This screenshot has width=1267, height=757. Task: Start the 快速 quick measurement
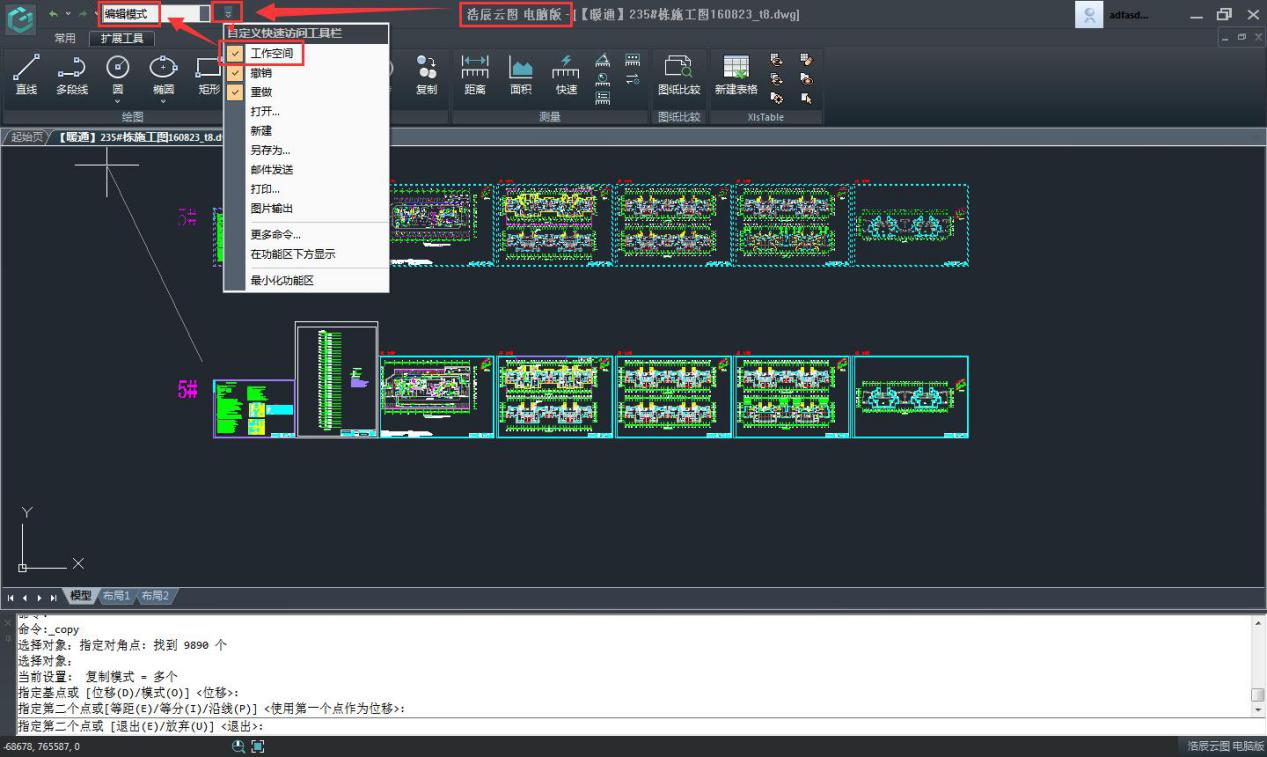(566, 75)
